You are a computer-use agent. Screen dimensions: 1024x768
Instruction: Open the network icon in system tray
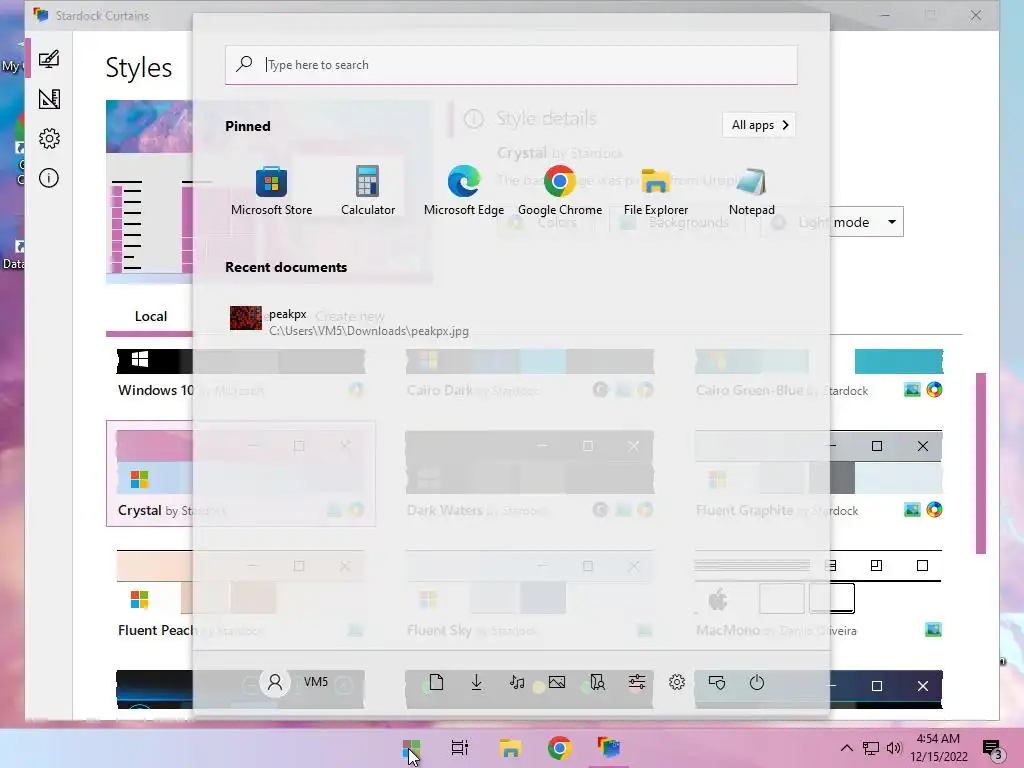tap(871, 748)
